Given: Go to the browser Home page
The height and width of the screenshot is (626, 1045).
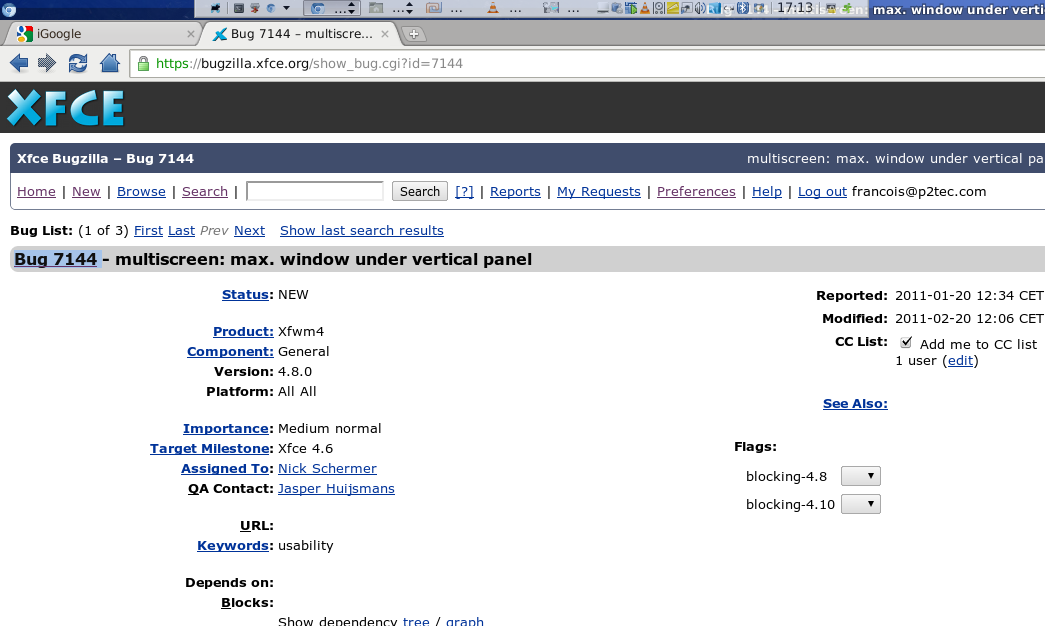Looking at the screenshot, I should click(109, 63).
